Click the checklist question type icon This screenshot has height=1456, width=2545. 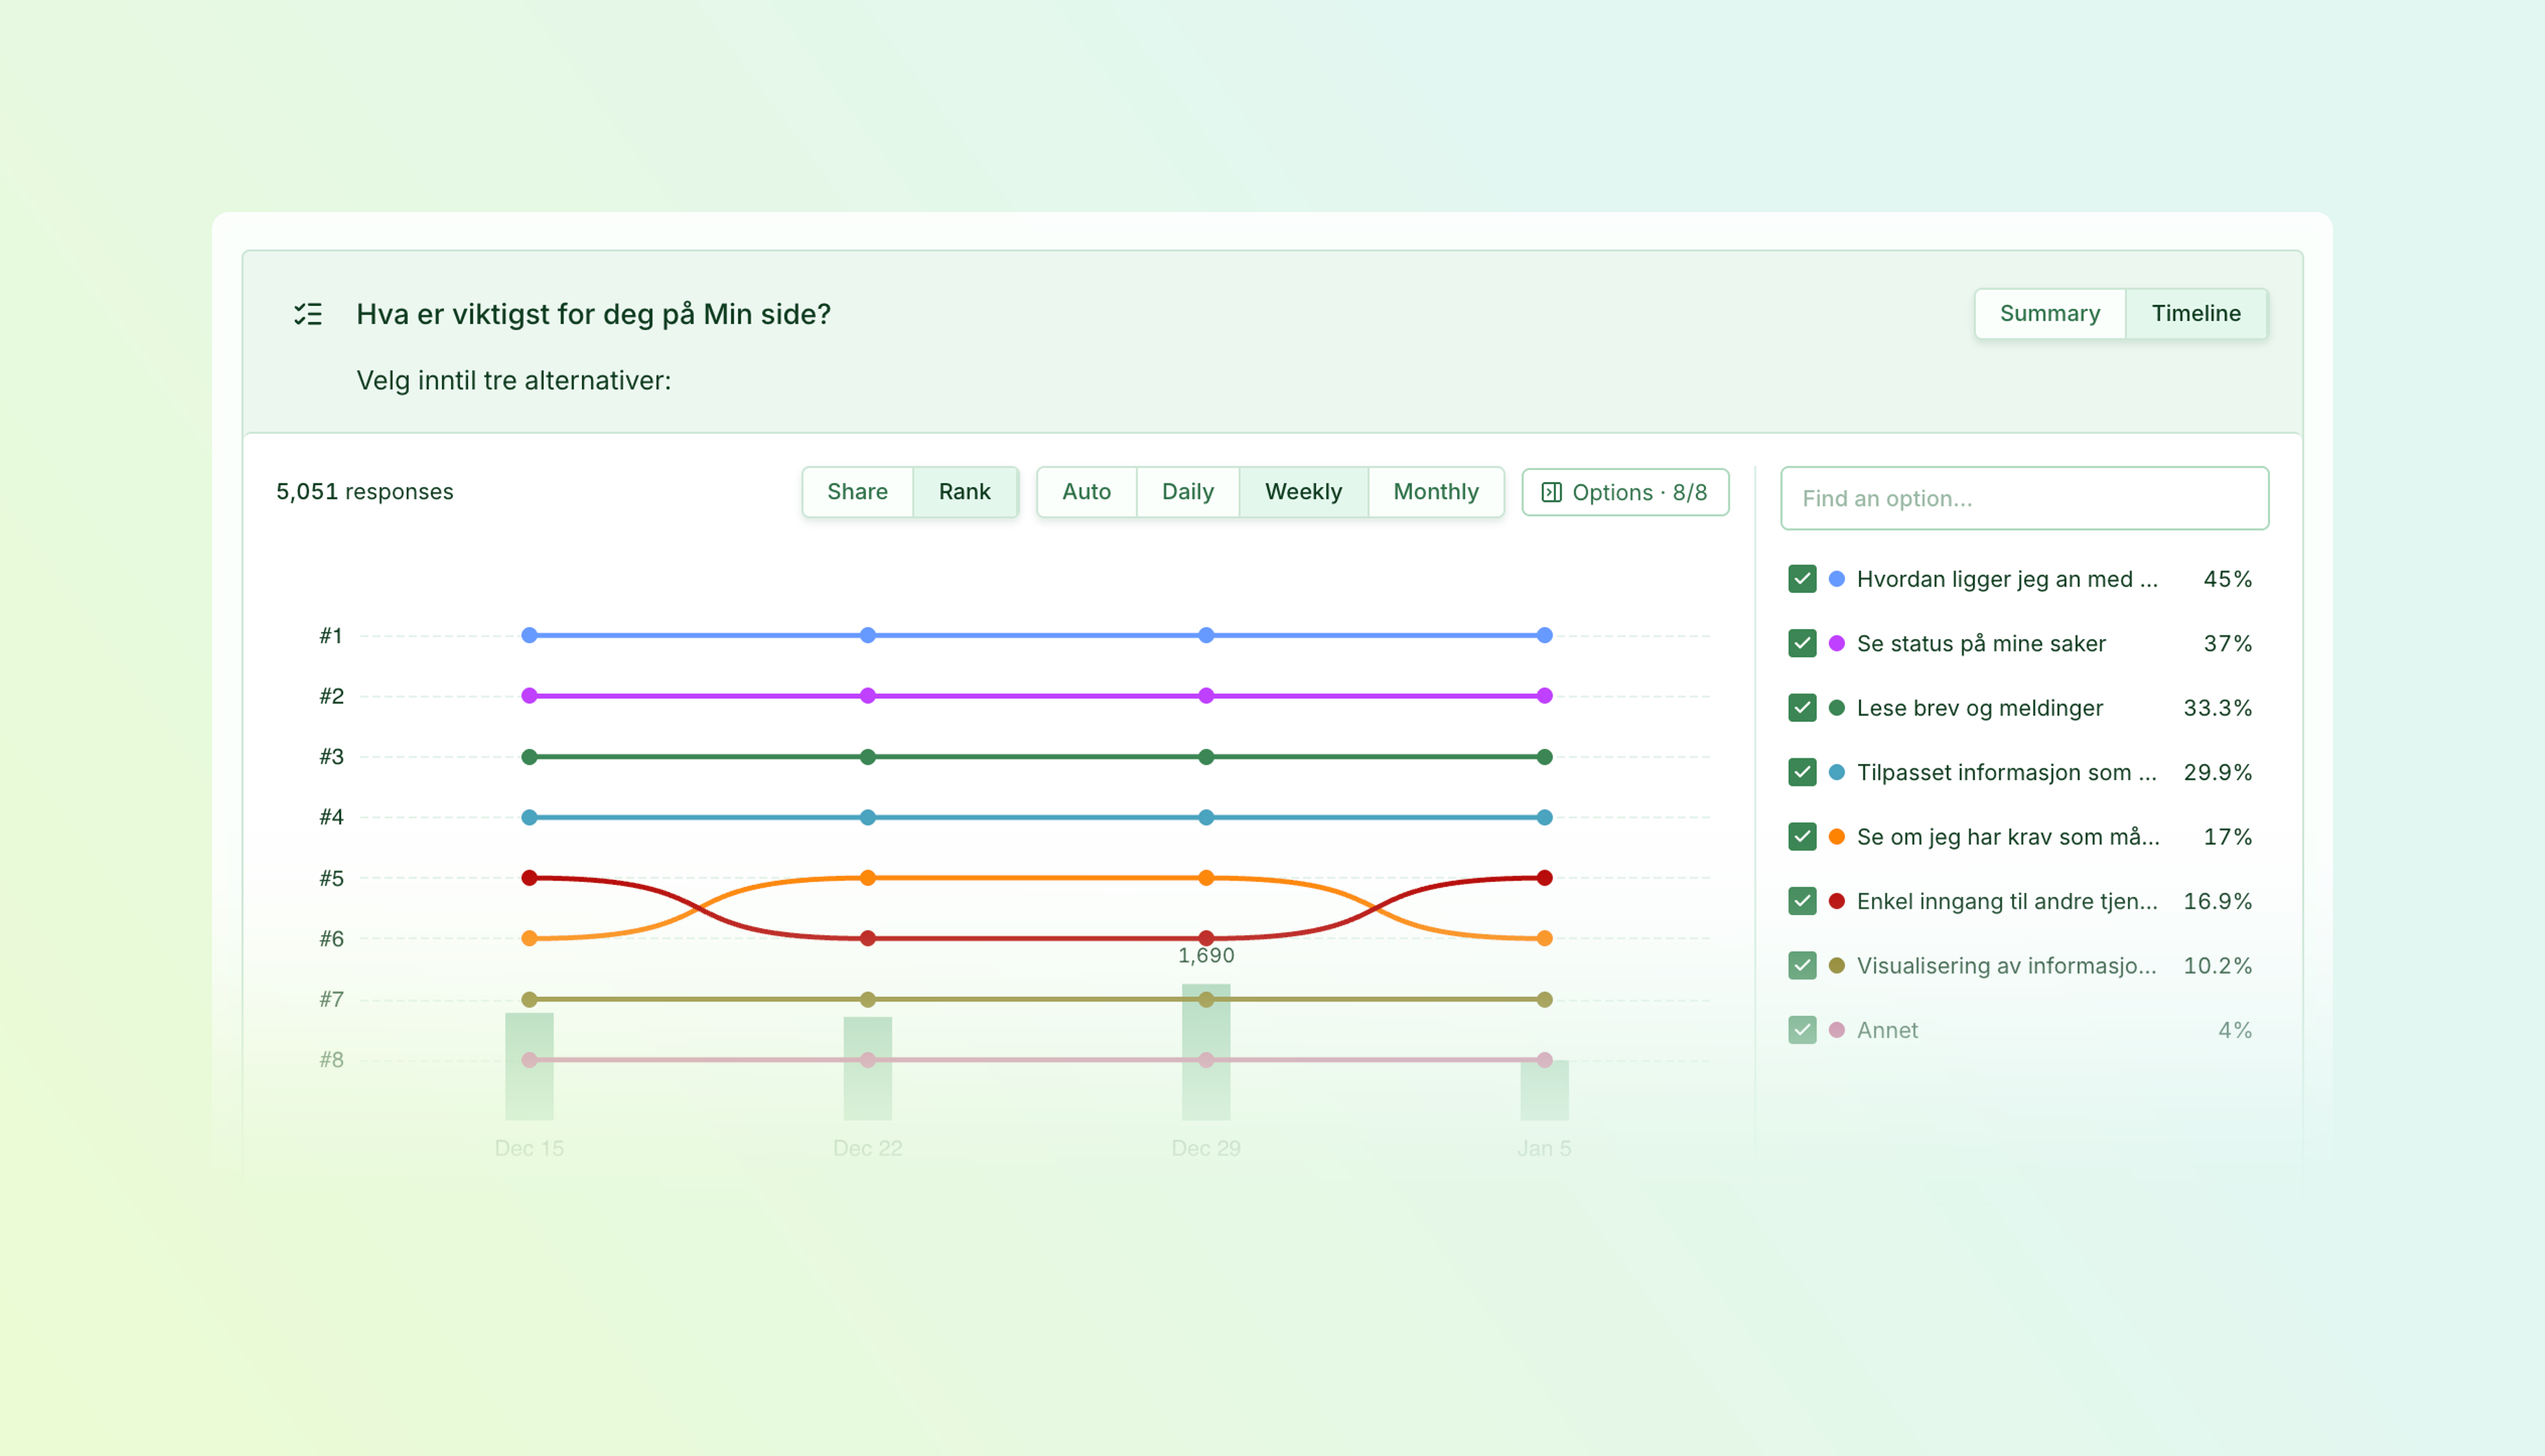[308, 314]
